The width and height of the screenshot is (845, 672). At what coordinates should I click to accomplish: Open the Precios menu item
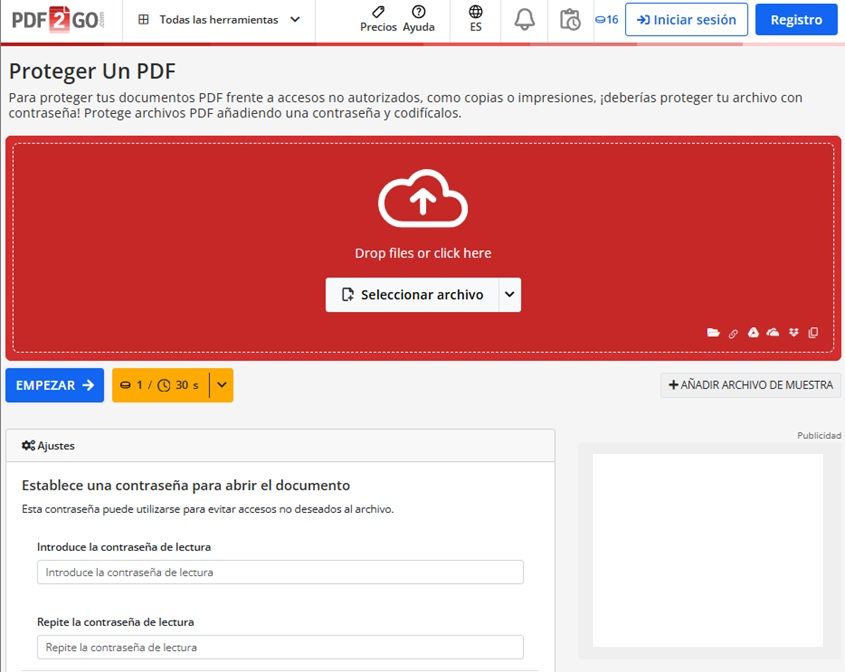point(378,19)
